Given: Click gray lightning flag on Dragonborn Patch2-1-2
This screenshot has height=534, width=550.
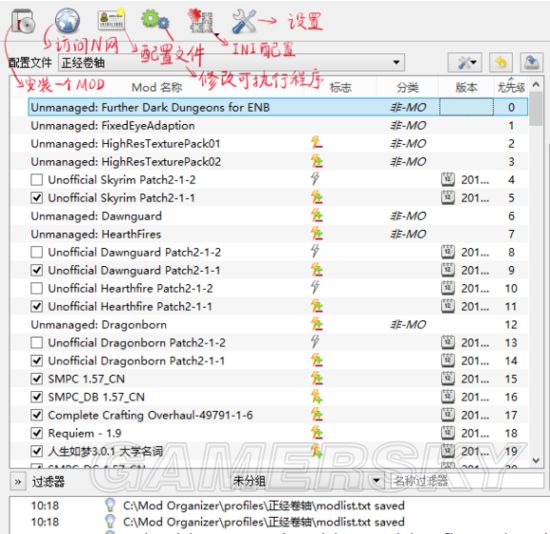Looking at the screenshot, I should 315,342.
